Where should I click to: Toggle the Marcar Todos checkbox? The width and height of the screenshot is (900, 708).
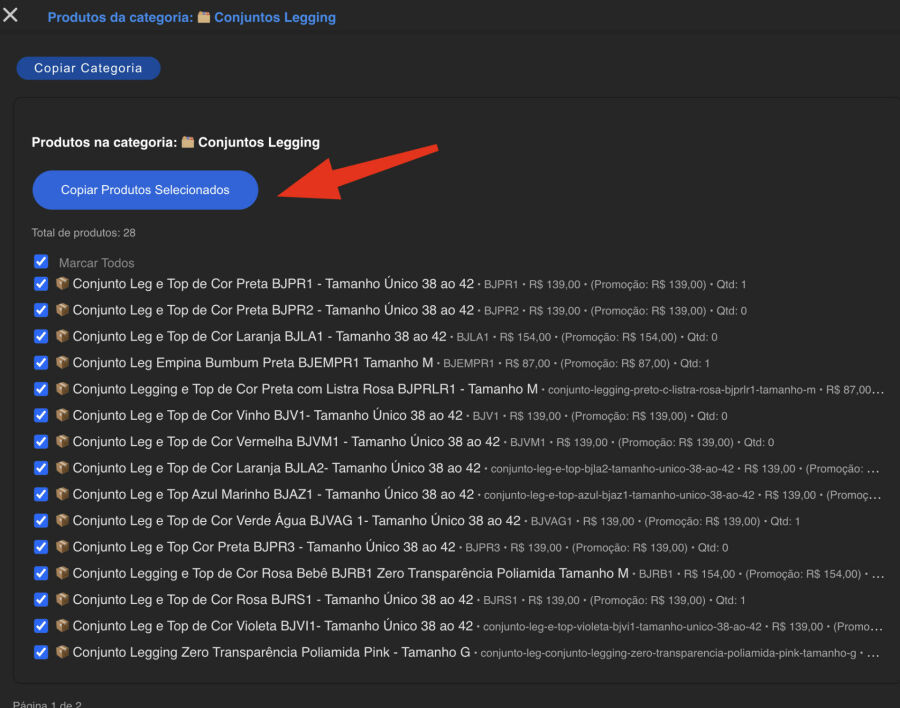41,262
